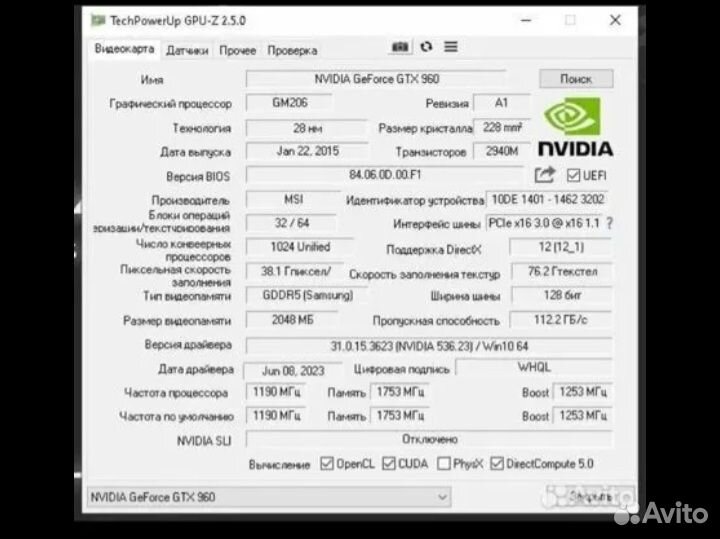Click the WHQL digital signature value

534,367
